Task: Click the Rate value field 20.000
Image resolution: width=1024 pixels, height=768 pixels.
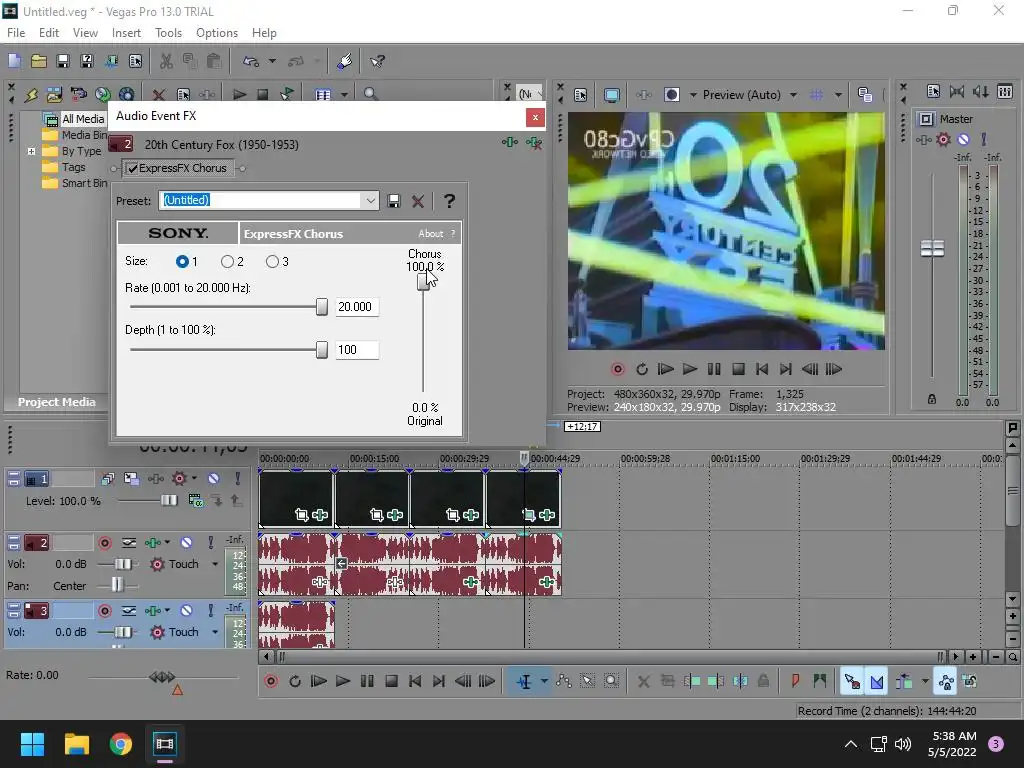Action: (357, 307)
